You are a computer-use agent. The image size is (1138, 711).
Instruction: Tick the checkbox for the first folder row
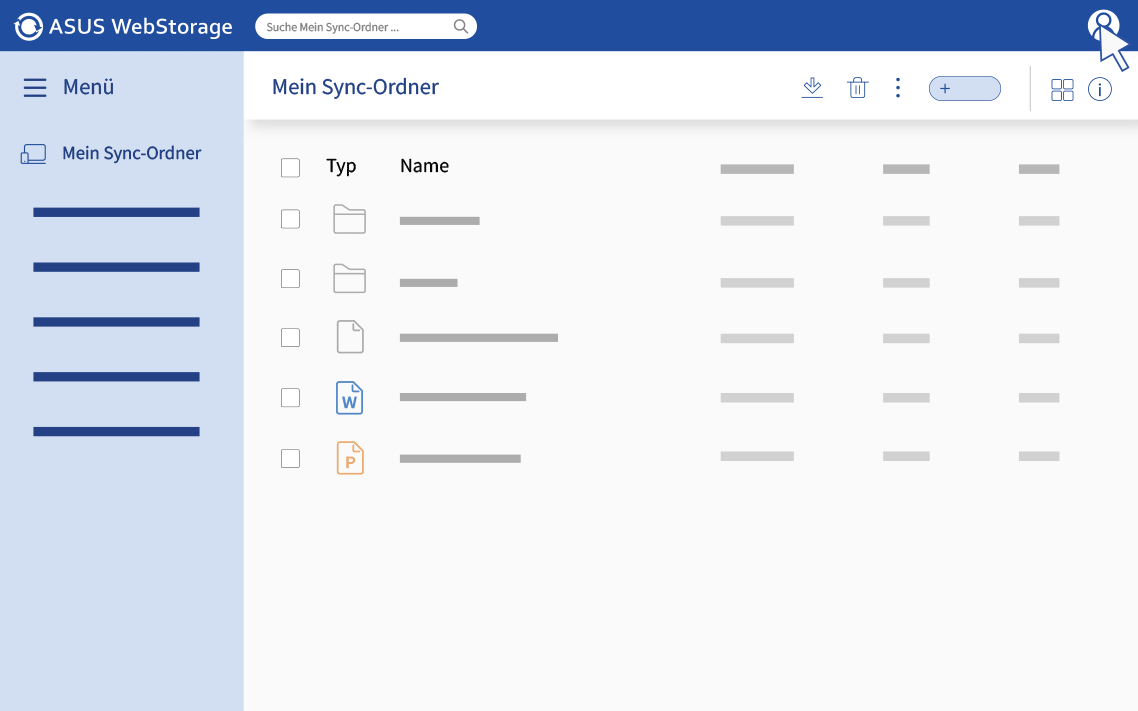point(290,219)
